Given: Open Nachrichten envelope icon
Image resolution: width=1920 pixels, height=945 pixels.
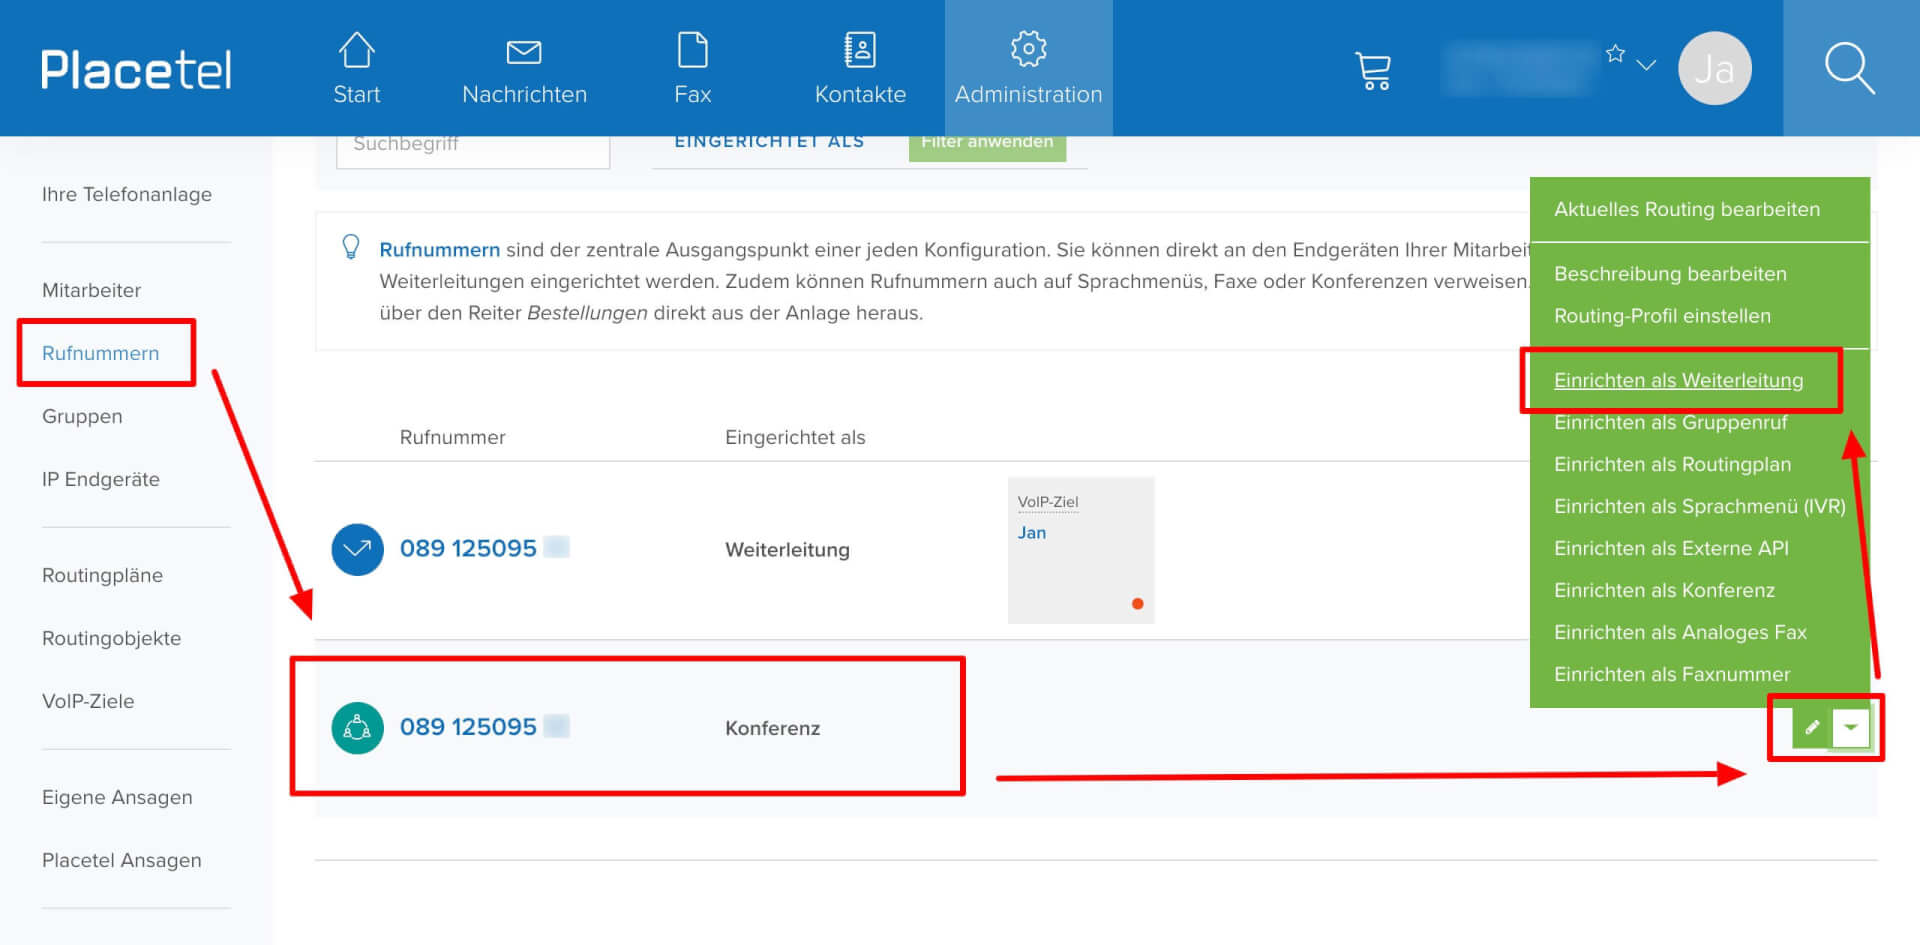Looking at the screenshot, I should 524,52.
